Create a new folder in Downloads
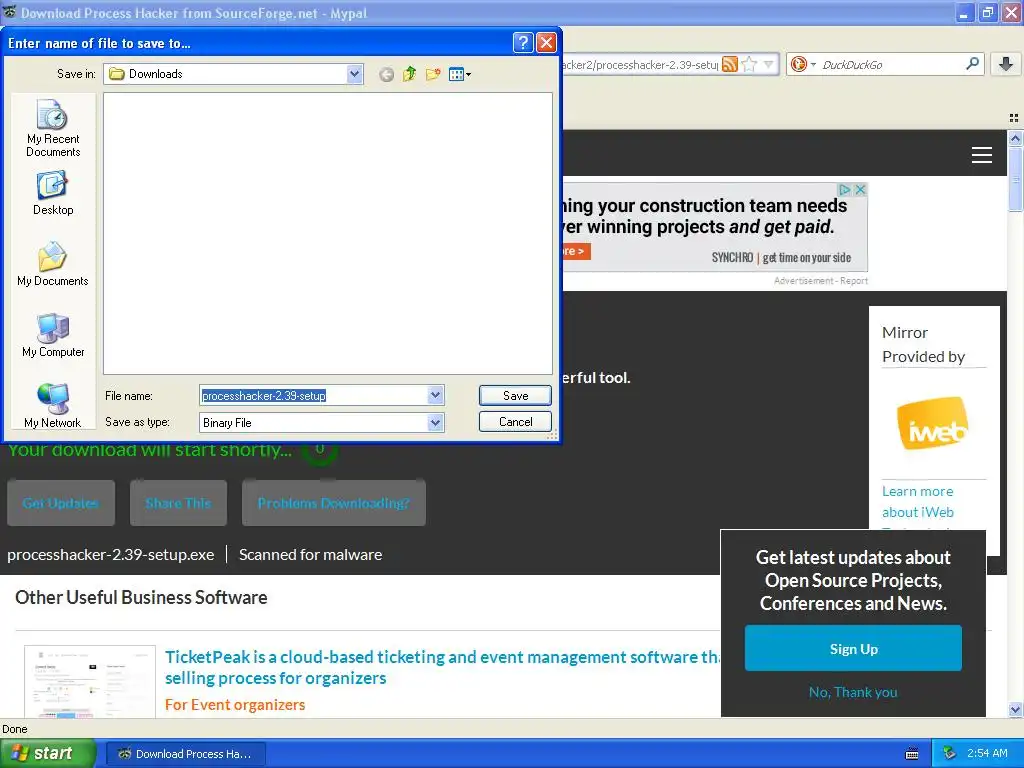Viewport: 1024px width, 768px height. click(x=432, y=74)
